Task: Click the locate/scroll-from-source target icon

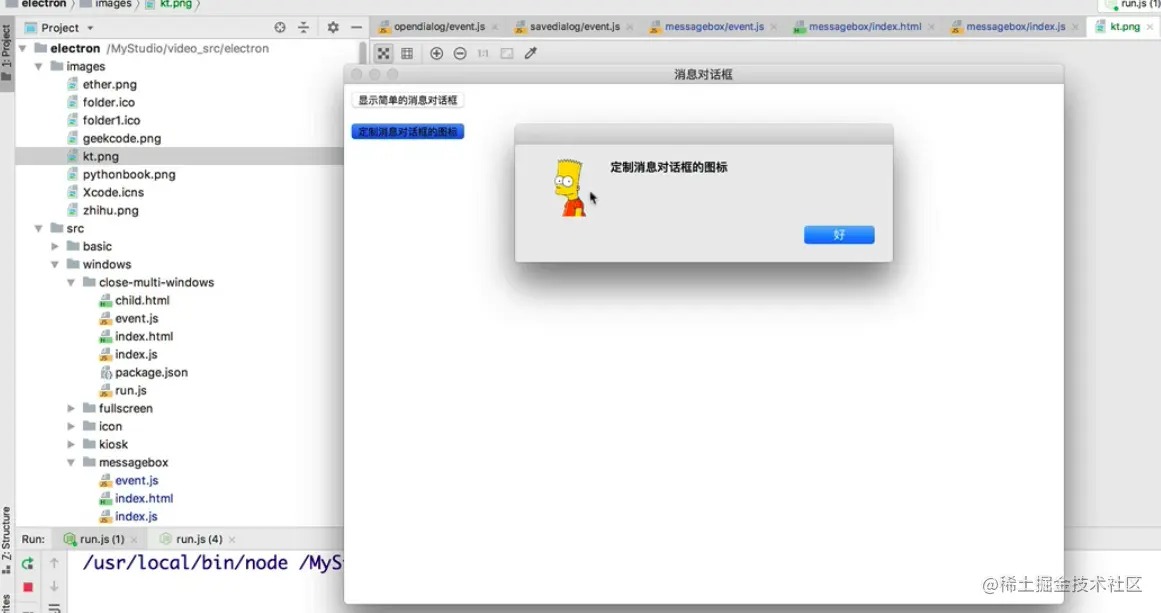Action: [280, 27]
